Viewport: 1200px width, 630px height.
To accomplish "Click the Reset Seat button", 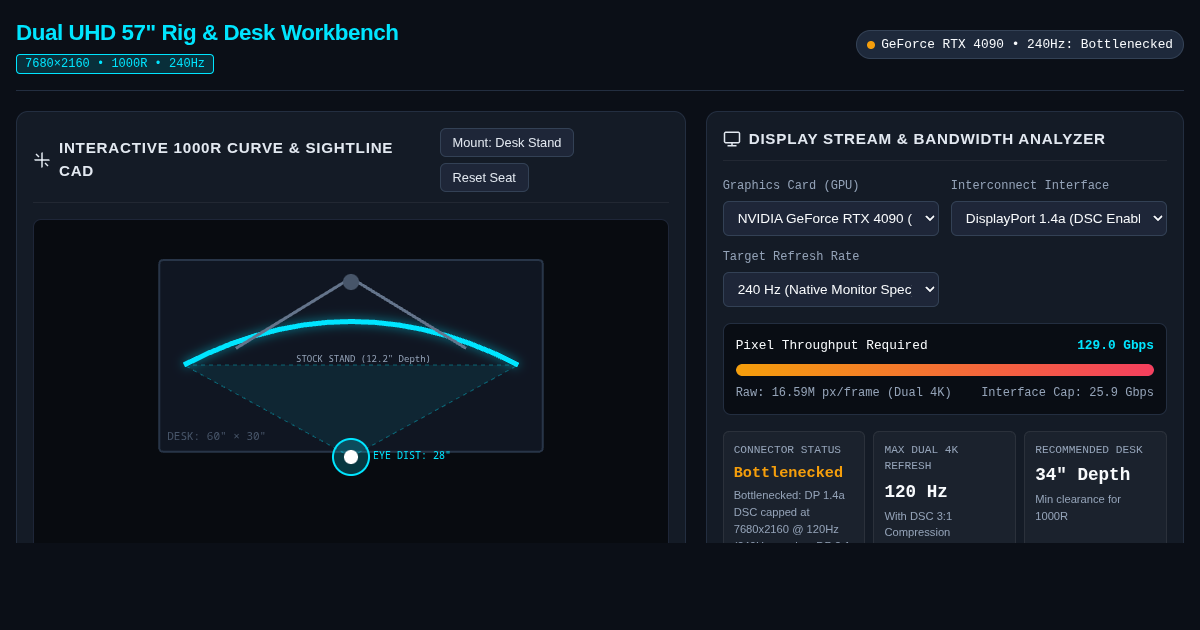I will [484, 178].
